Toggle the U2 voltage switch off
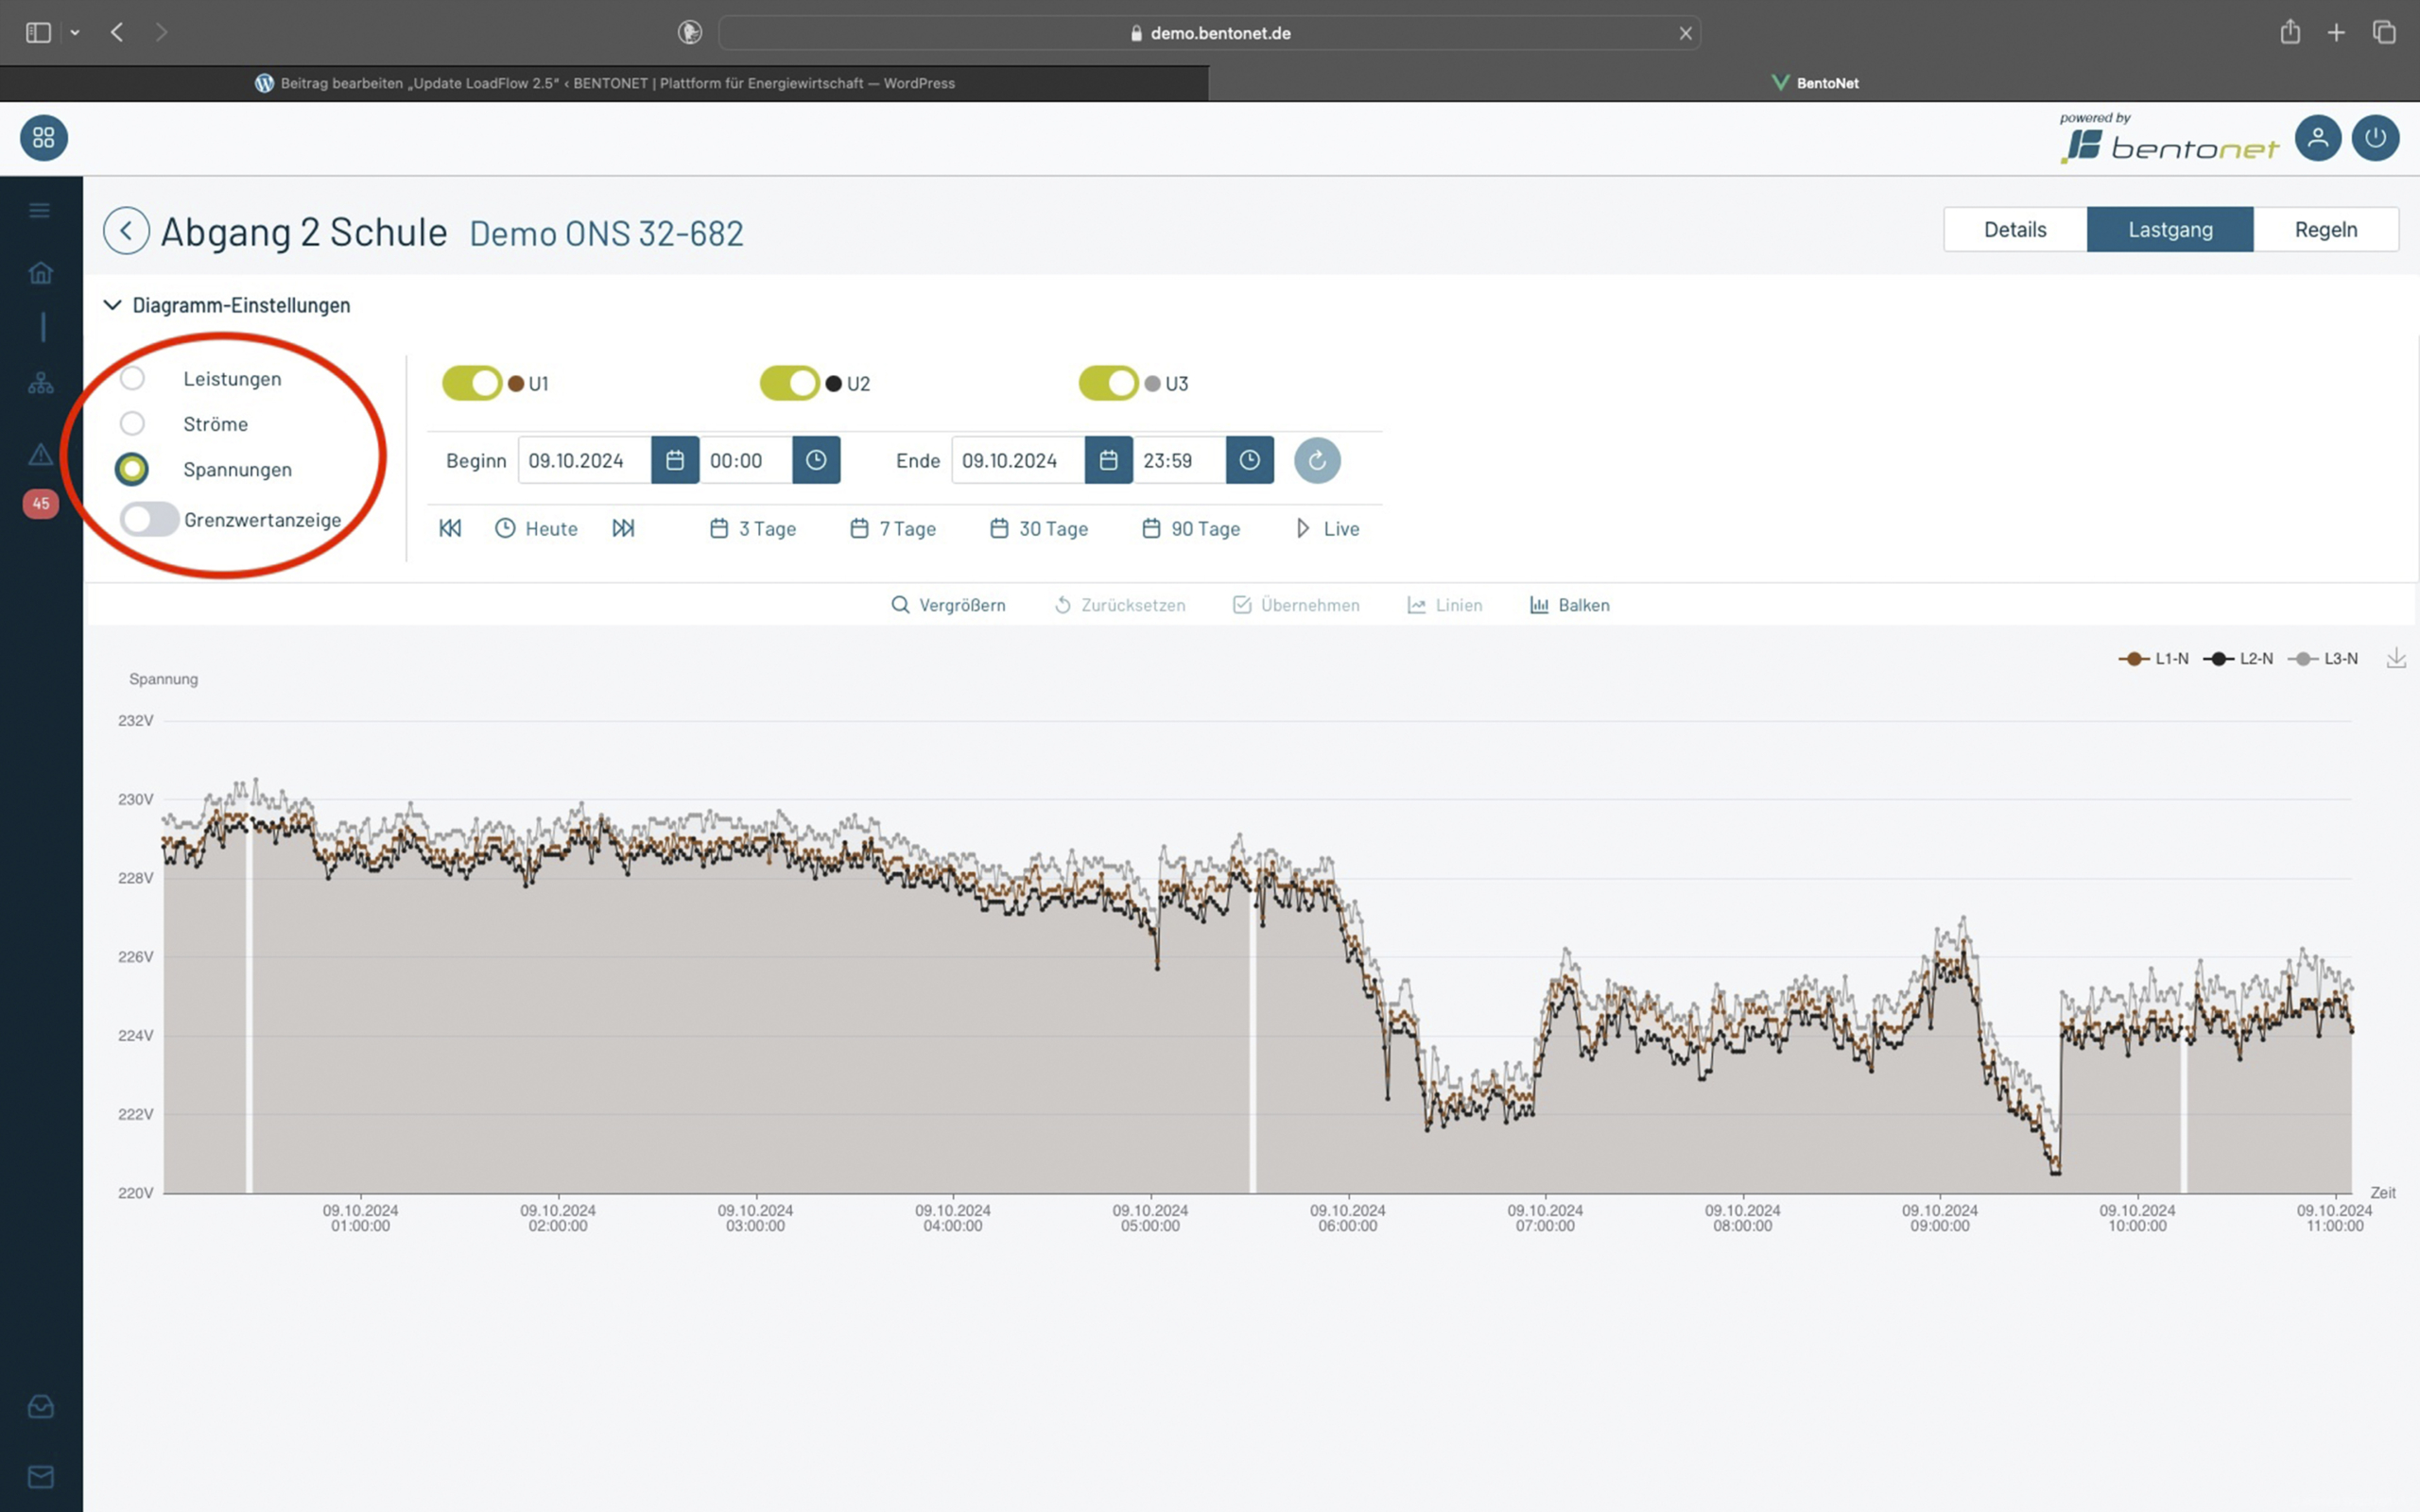The height and width of the screenshot is (1512, 2420). coord(790,383)
